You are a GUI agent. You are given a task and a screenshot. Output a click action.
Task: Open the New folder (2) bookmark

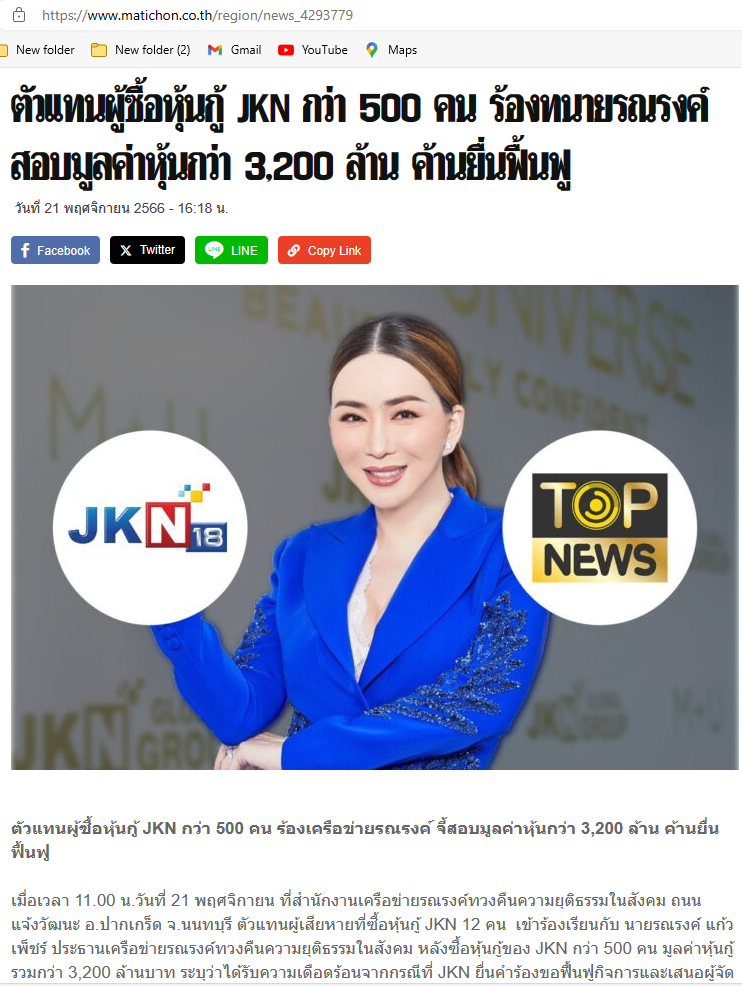[x=141, y=50]
